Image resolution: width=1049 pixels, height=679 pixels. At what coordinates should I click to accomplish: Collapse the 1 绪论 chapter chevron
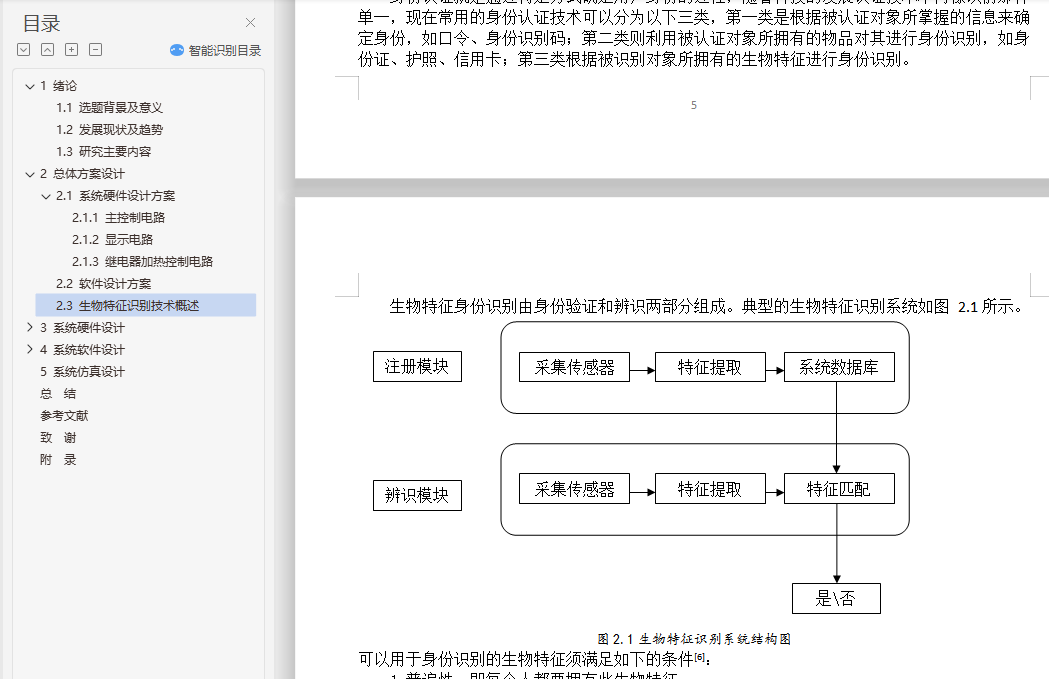pos(29,86)
